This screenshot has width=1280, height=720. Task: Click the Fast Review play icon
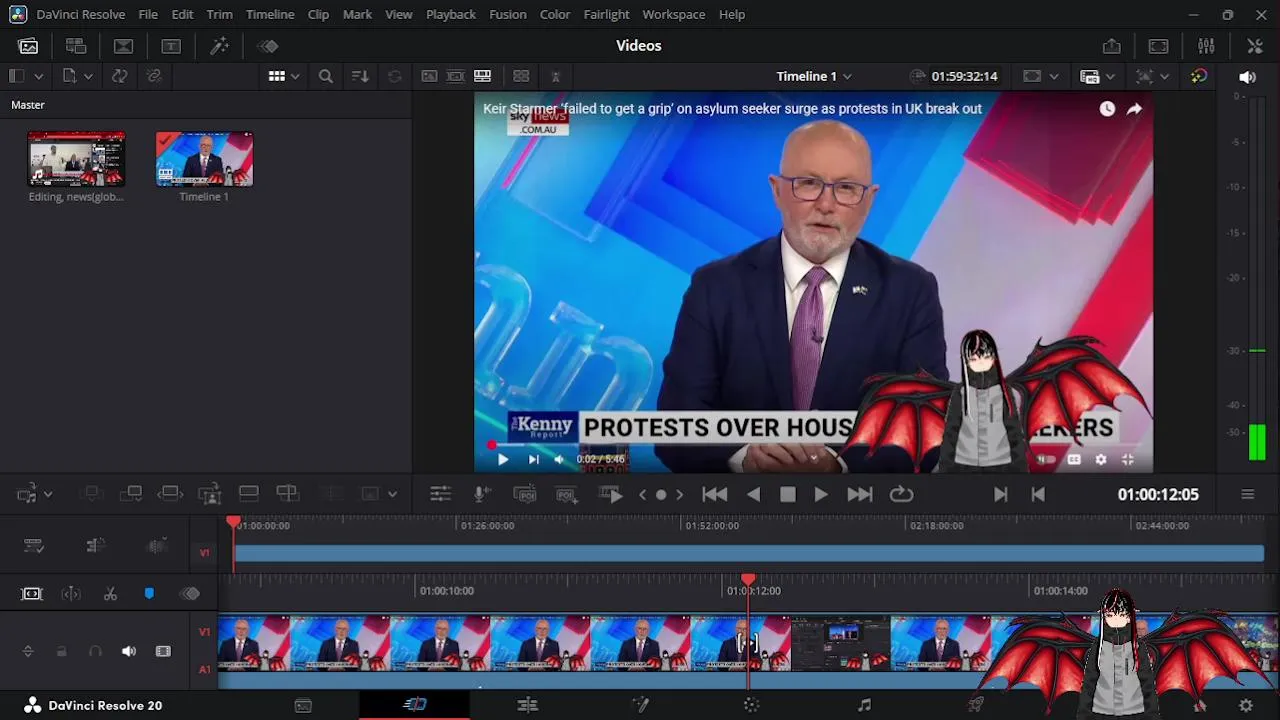point(611,494)
